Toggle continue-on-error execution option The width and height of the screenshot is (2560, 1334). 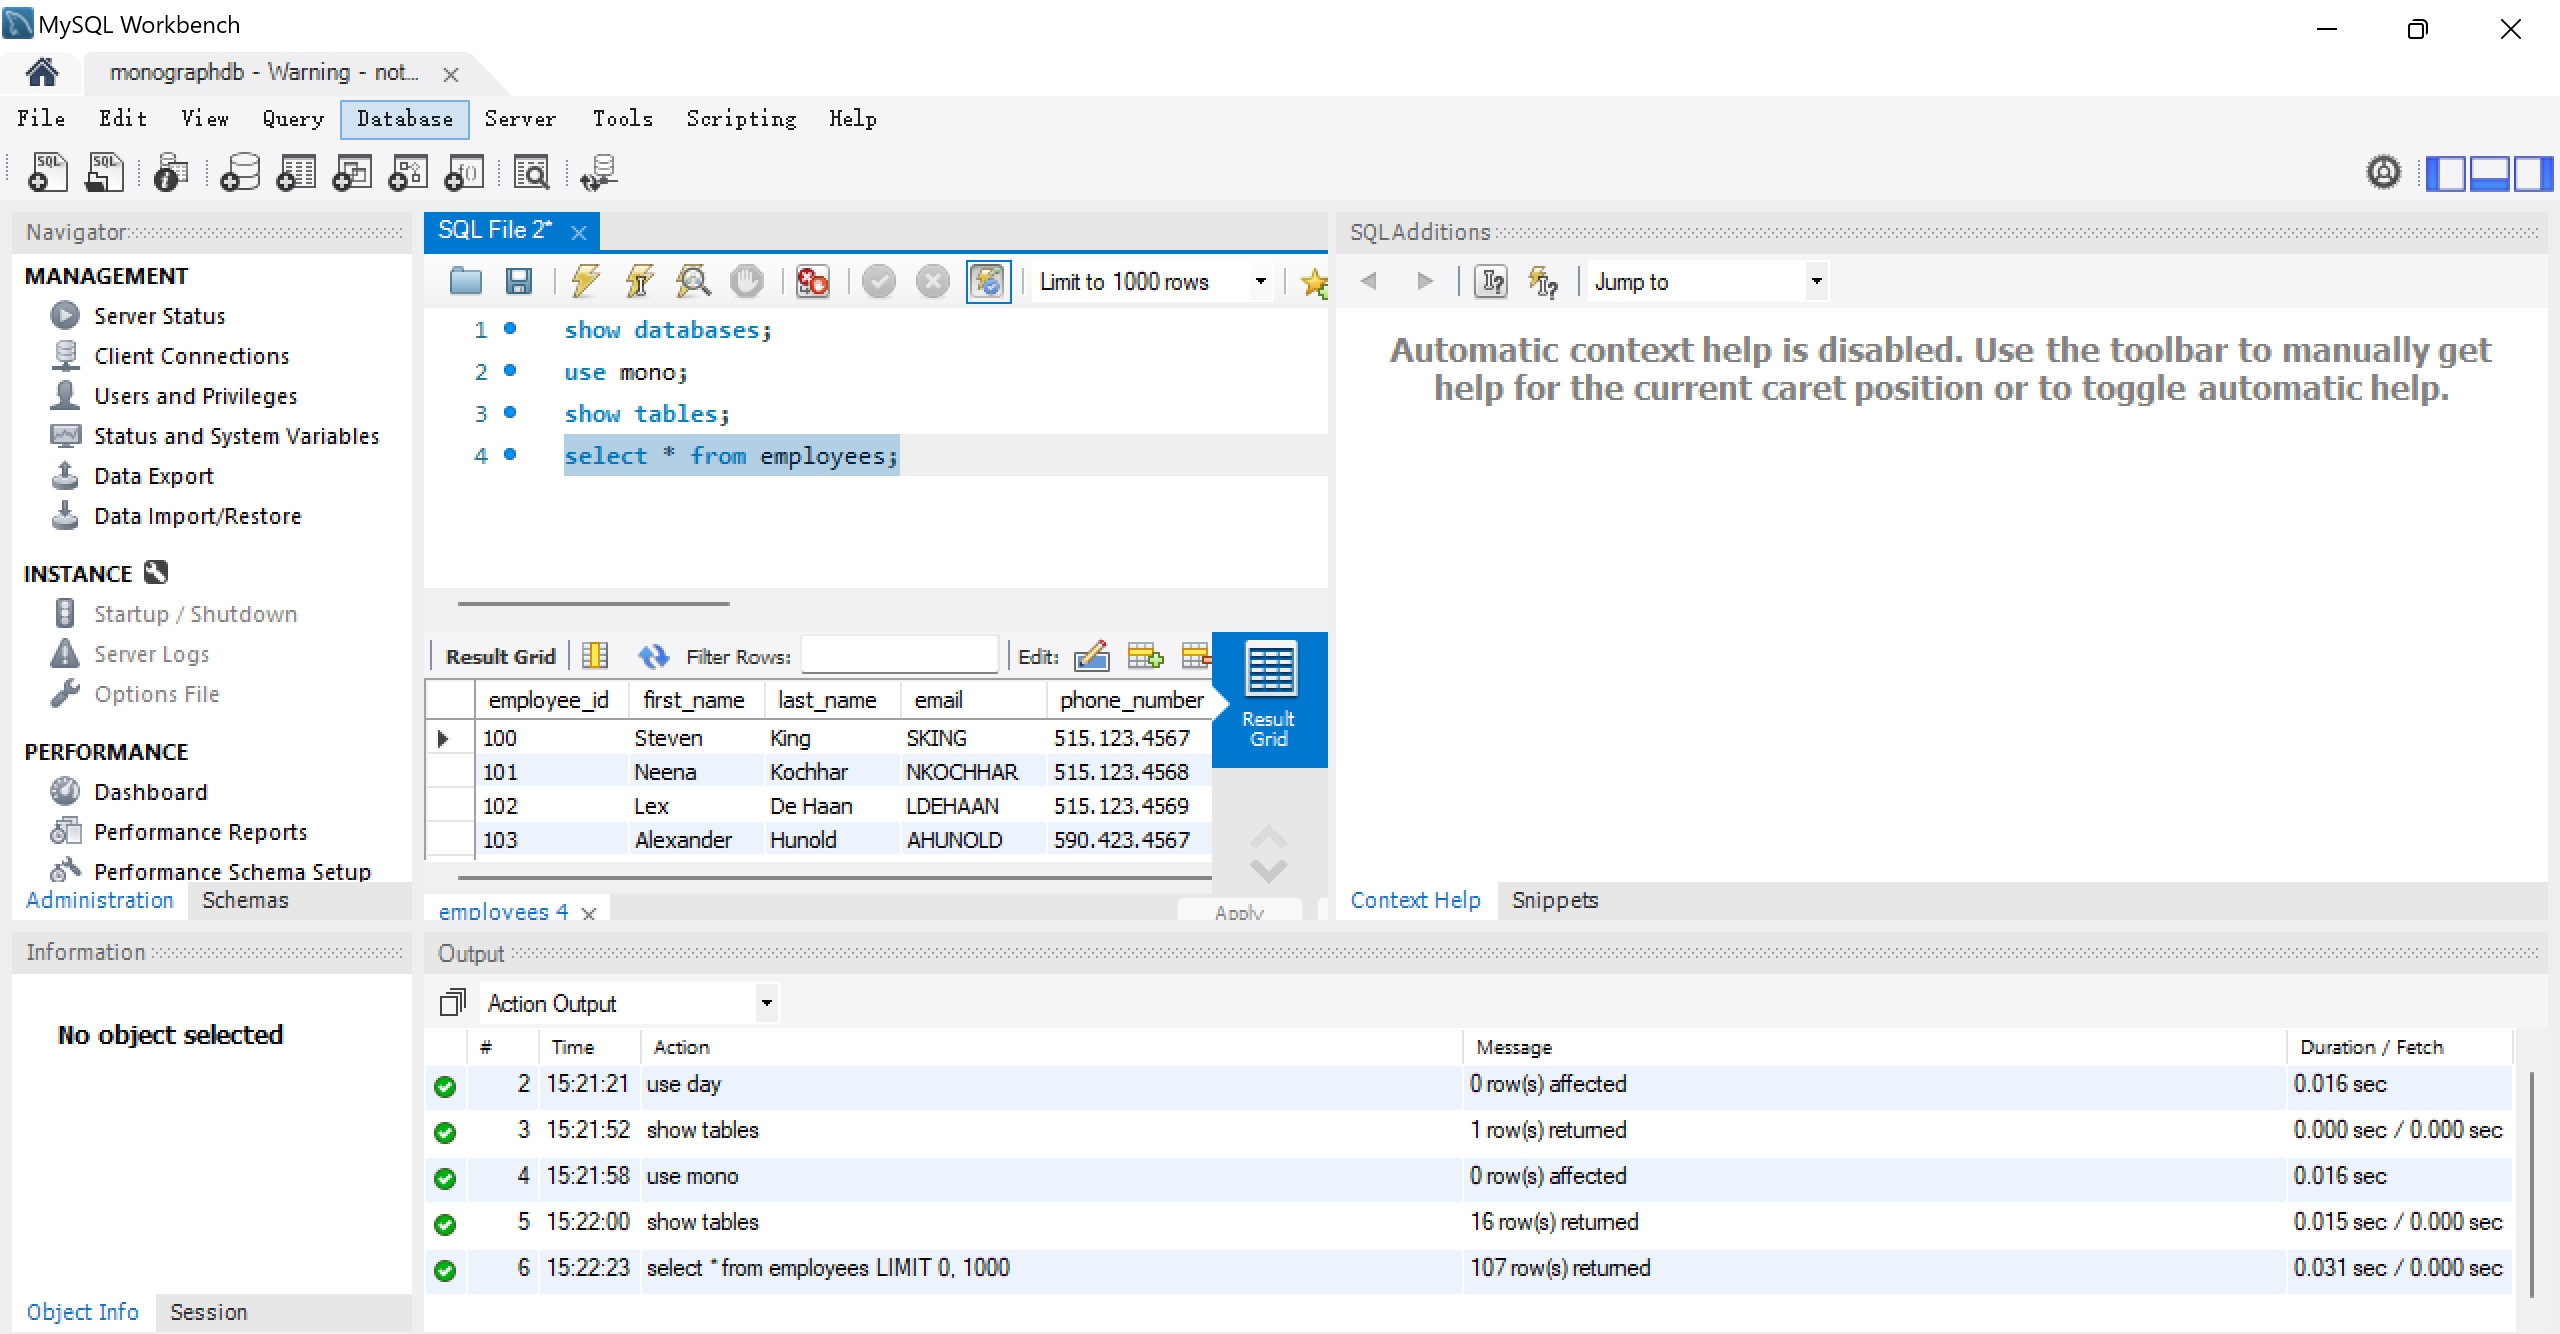(x=812, y=282)
